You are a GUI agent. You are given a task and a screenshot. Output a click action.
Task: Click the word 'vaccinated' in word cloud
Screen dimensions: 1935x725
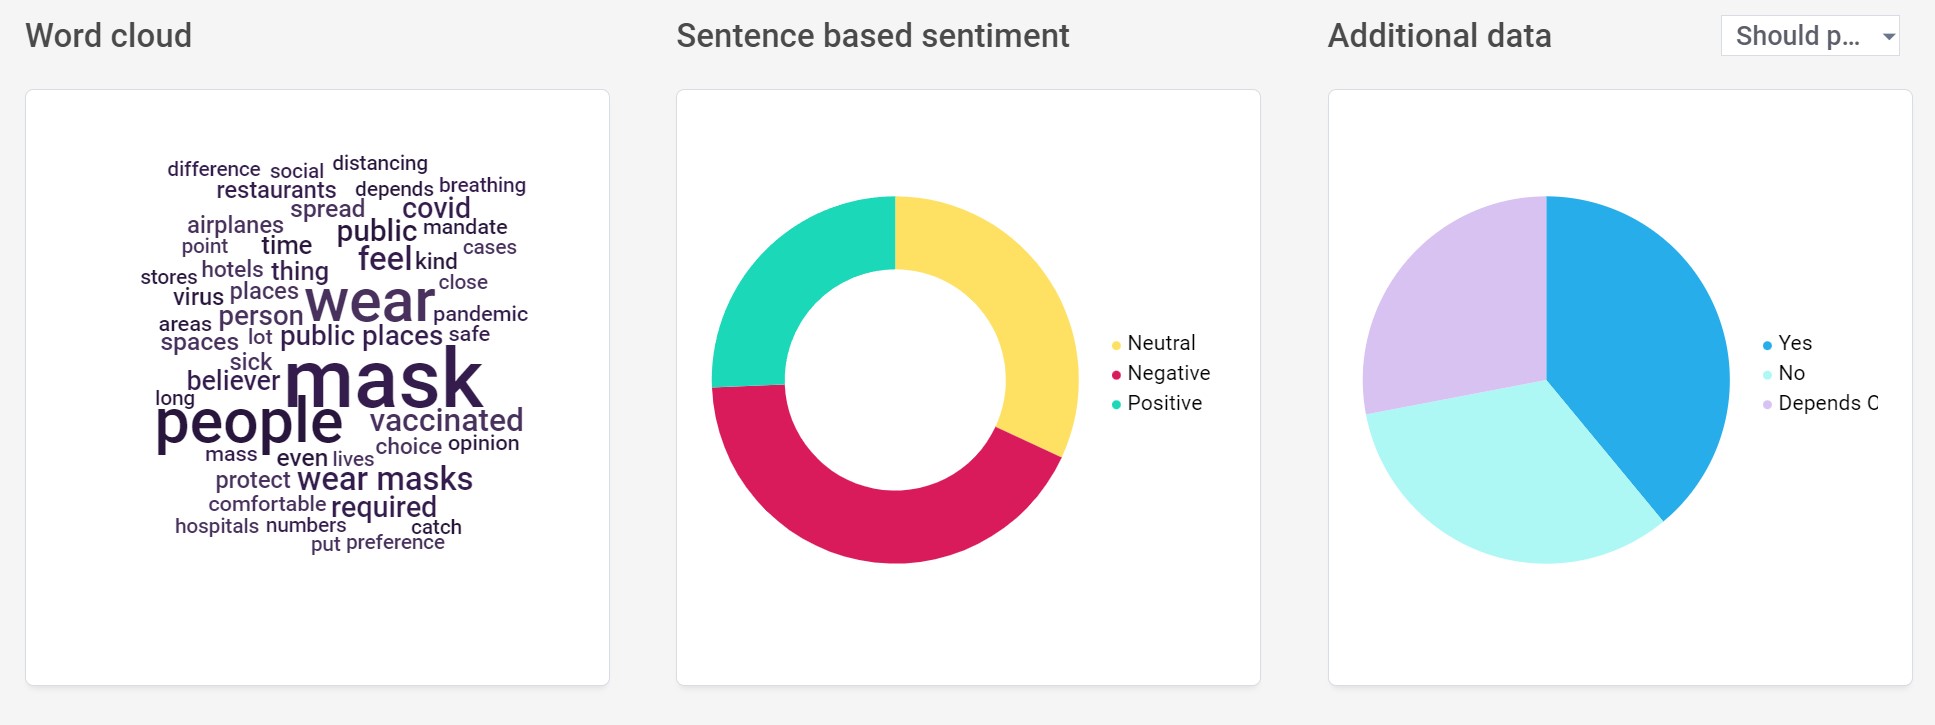pos(446,420)
